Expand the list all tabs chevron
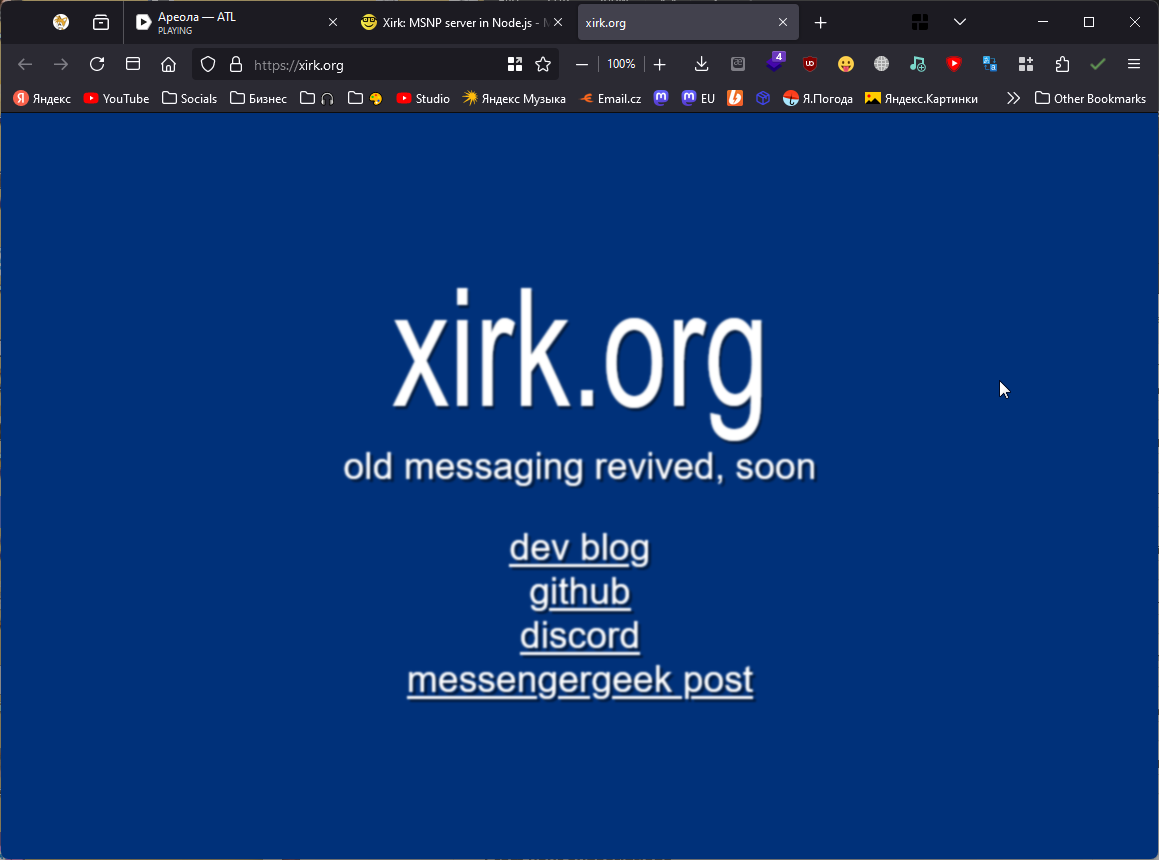 pos(959,22)
